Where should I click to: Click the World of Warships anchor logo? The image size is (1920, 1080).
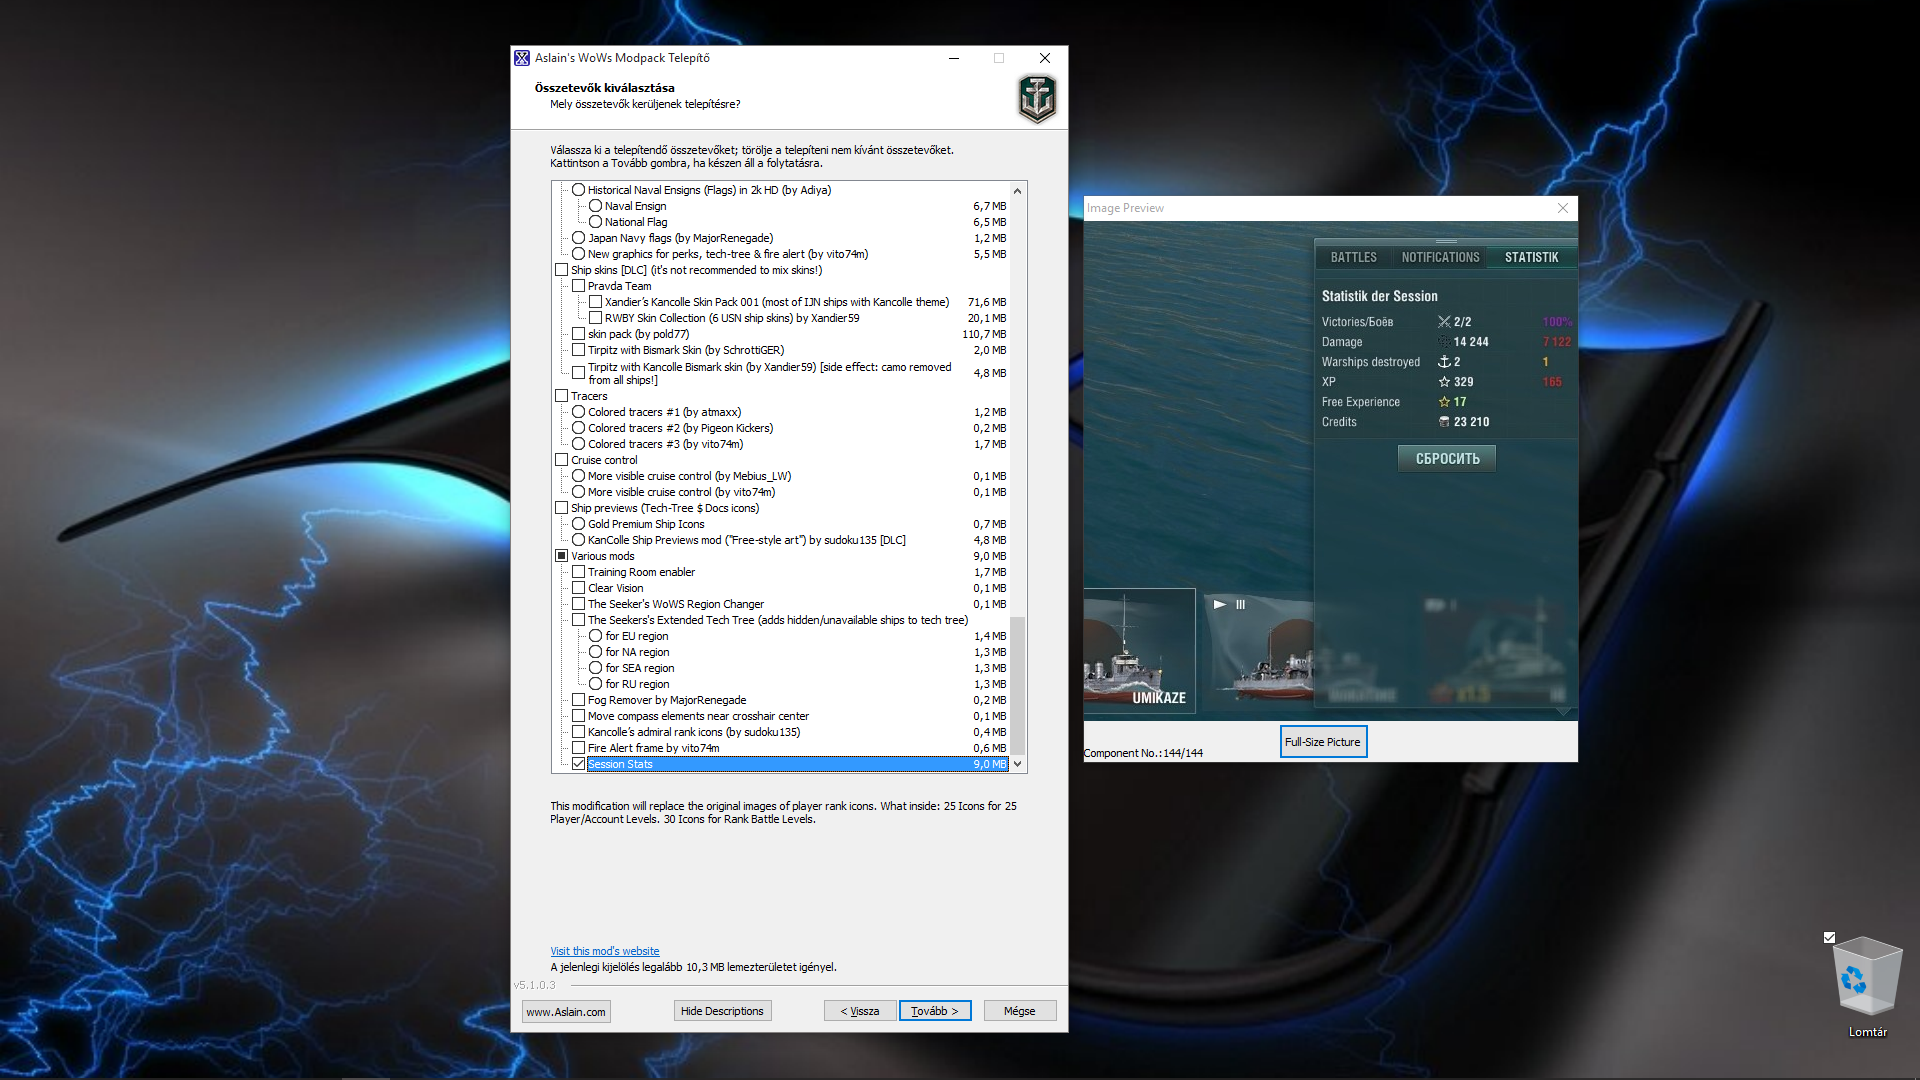(1037, 99)
